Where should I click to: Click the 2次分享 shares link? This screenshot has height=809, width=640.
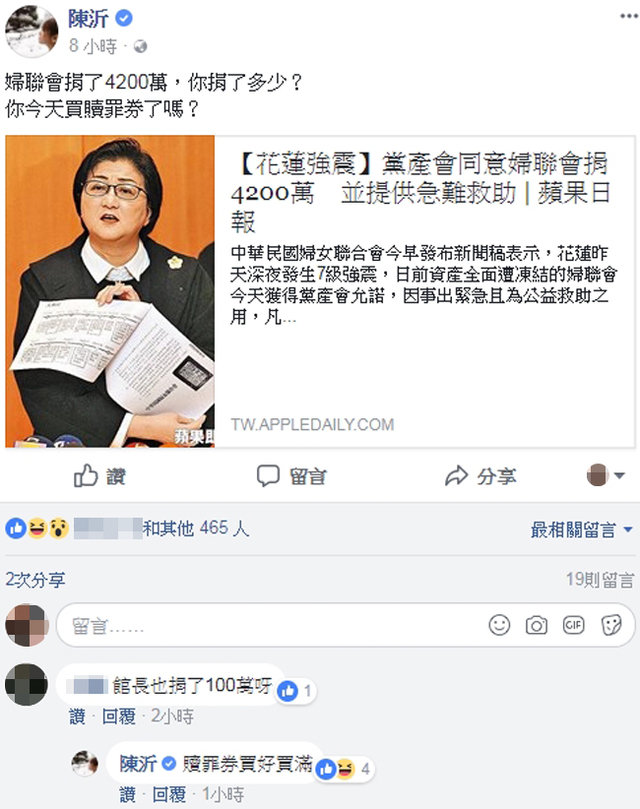(x=36, y=580)
